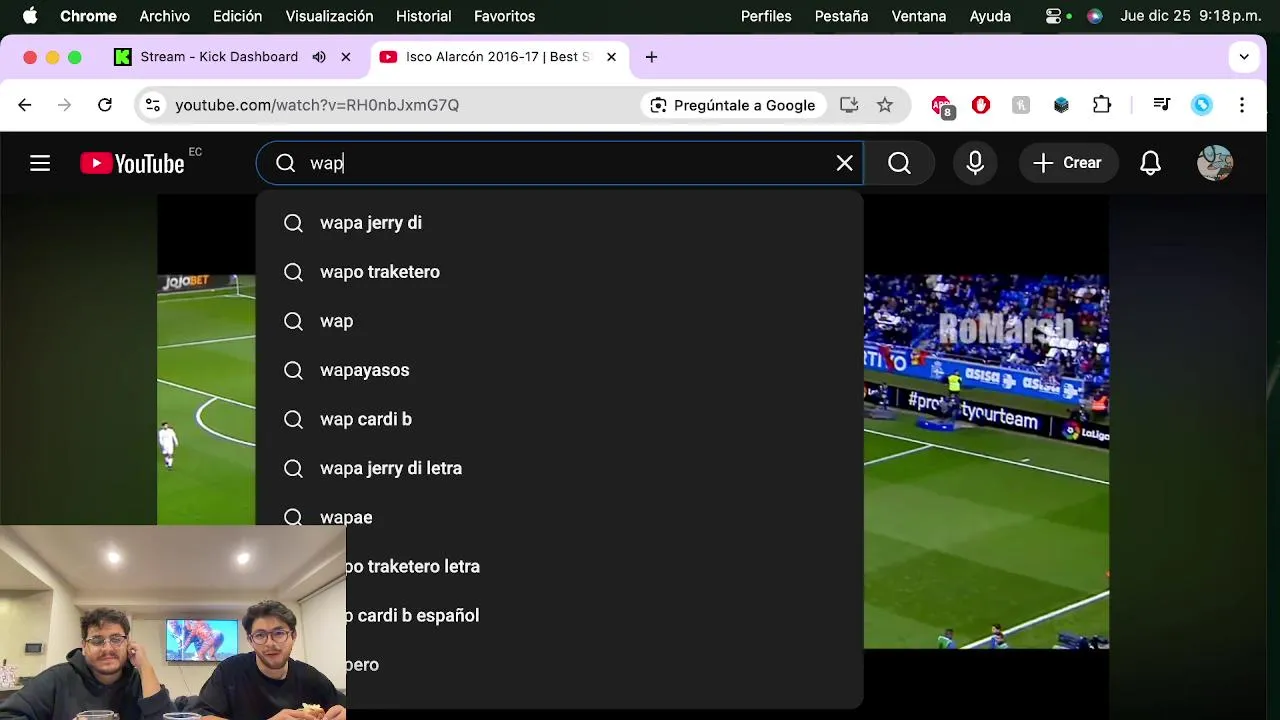
Task: Choose suggestion "wapo traketero"
Action: [x=560, y=272]
